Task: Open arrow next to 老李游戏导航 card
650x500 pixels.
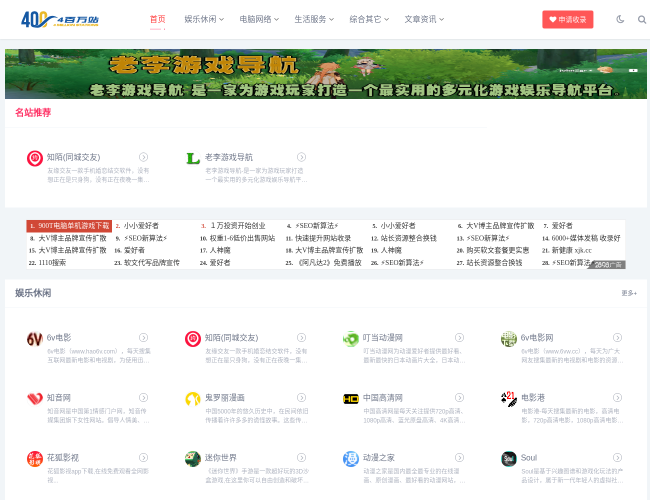Action: coord(301,157)
